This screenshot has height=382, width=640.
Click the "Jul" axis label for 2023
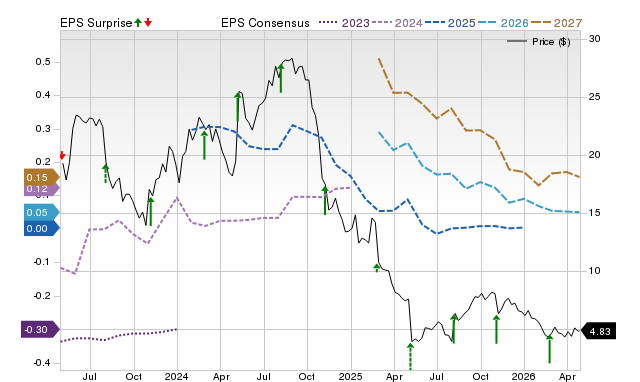click(90, 376)
